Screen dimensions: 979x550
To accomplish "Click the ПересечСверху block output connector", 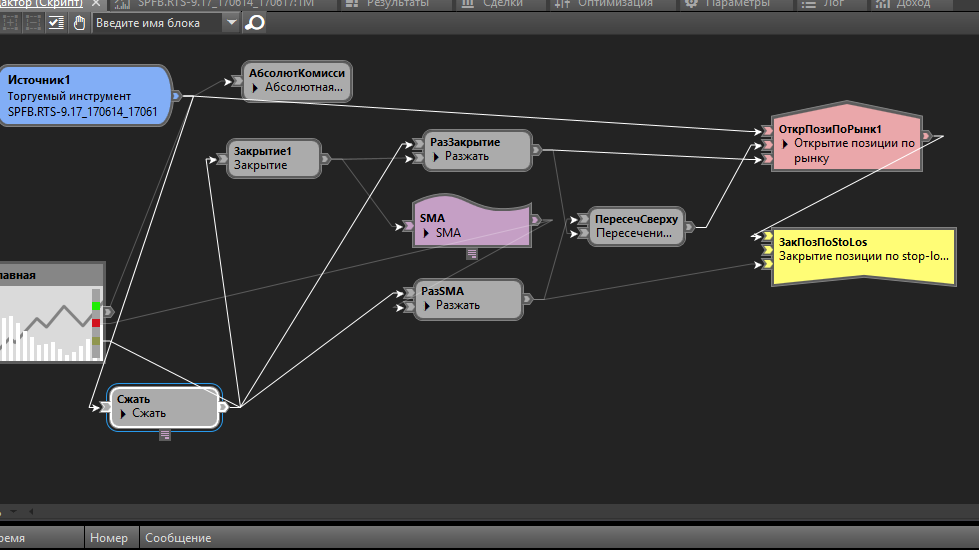I will coord(689,227).
